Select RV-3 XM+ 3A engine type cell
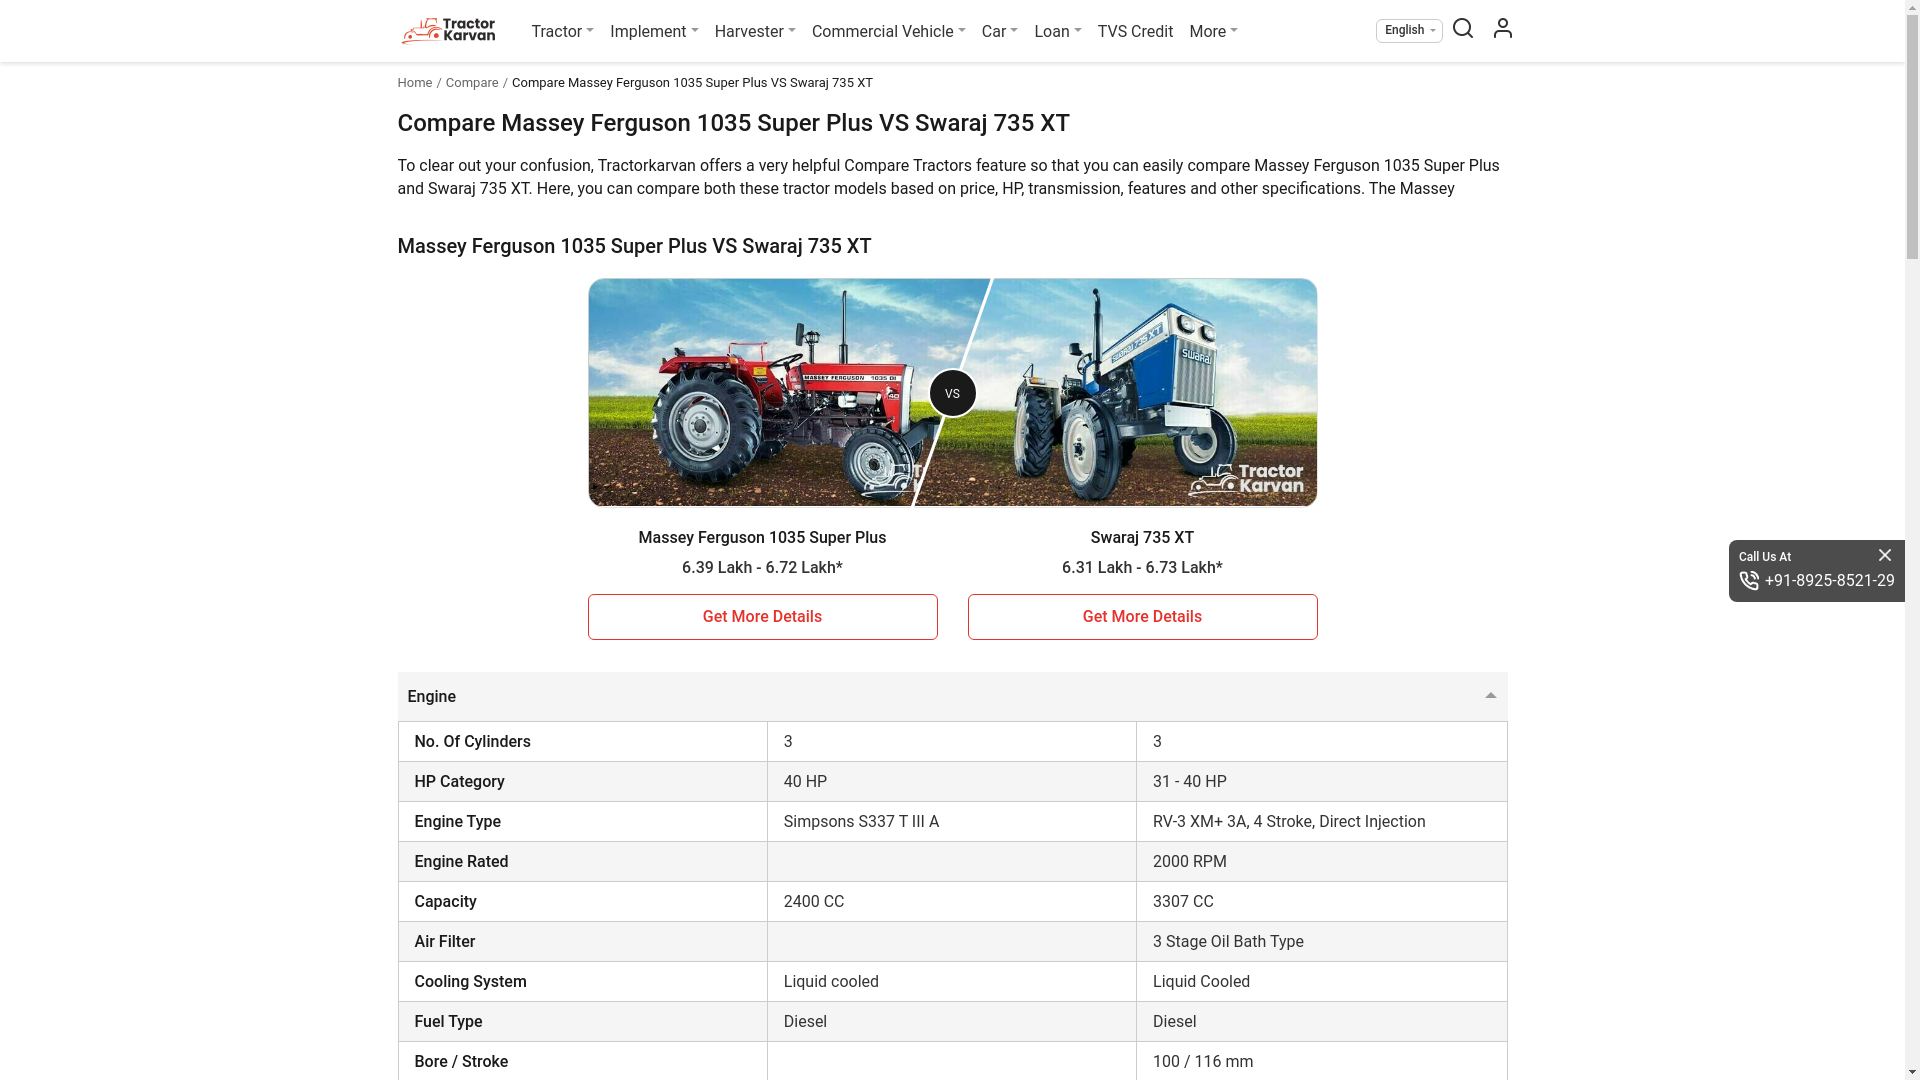The height and width of the screenshot is (1080, 1920). (1321, 822)
